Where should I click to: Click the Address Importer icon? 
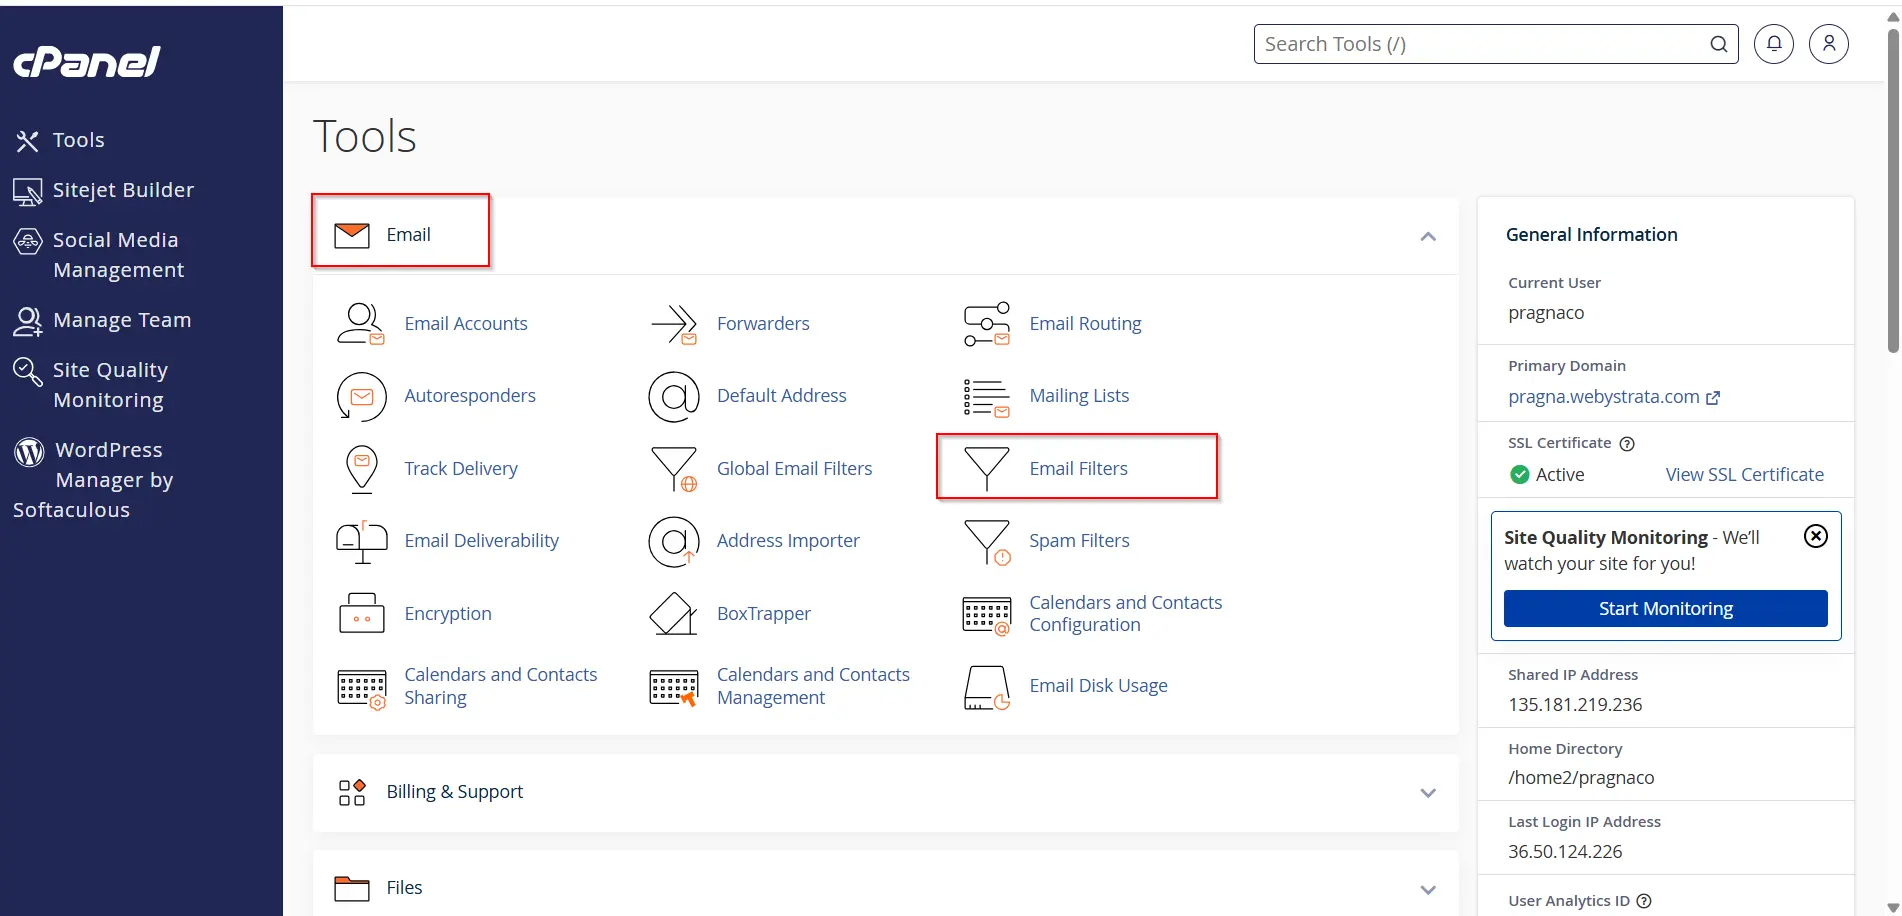tap(674, 541)
